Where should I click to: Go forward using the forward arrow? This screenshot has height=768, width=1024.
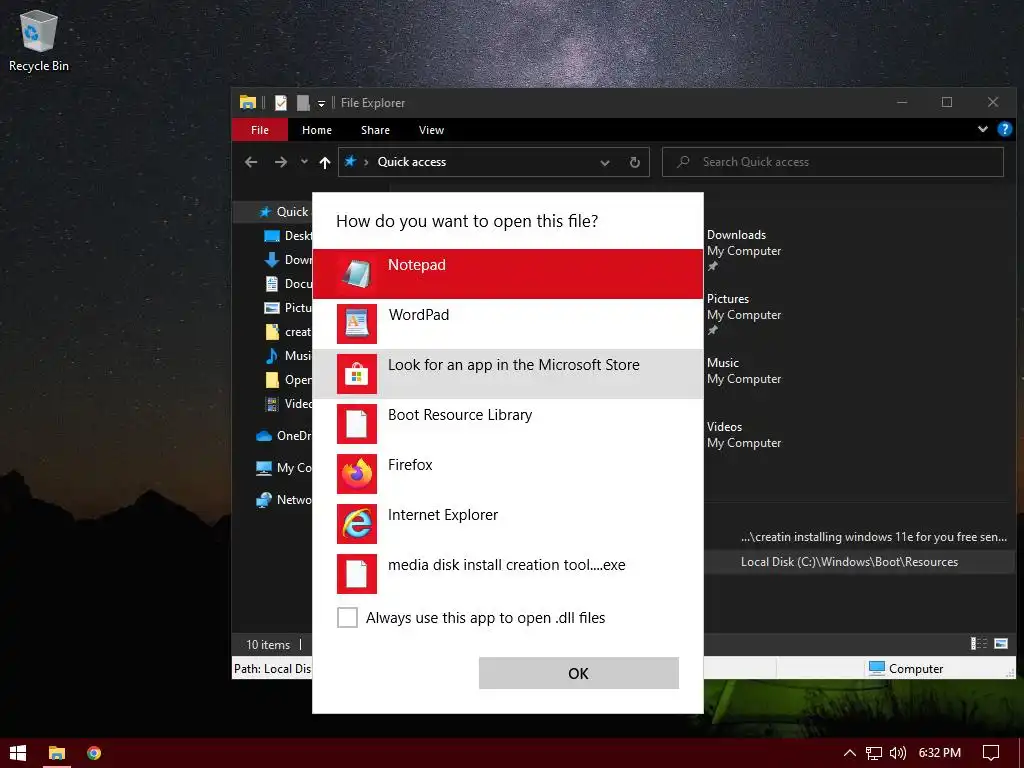pos(281,162)
